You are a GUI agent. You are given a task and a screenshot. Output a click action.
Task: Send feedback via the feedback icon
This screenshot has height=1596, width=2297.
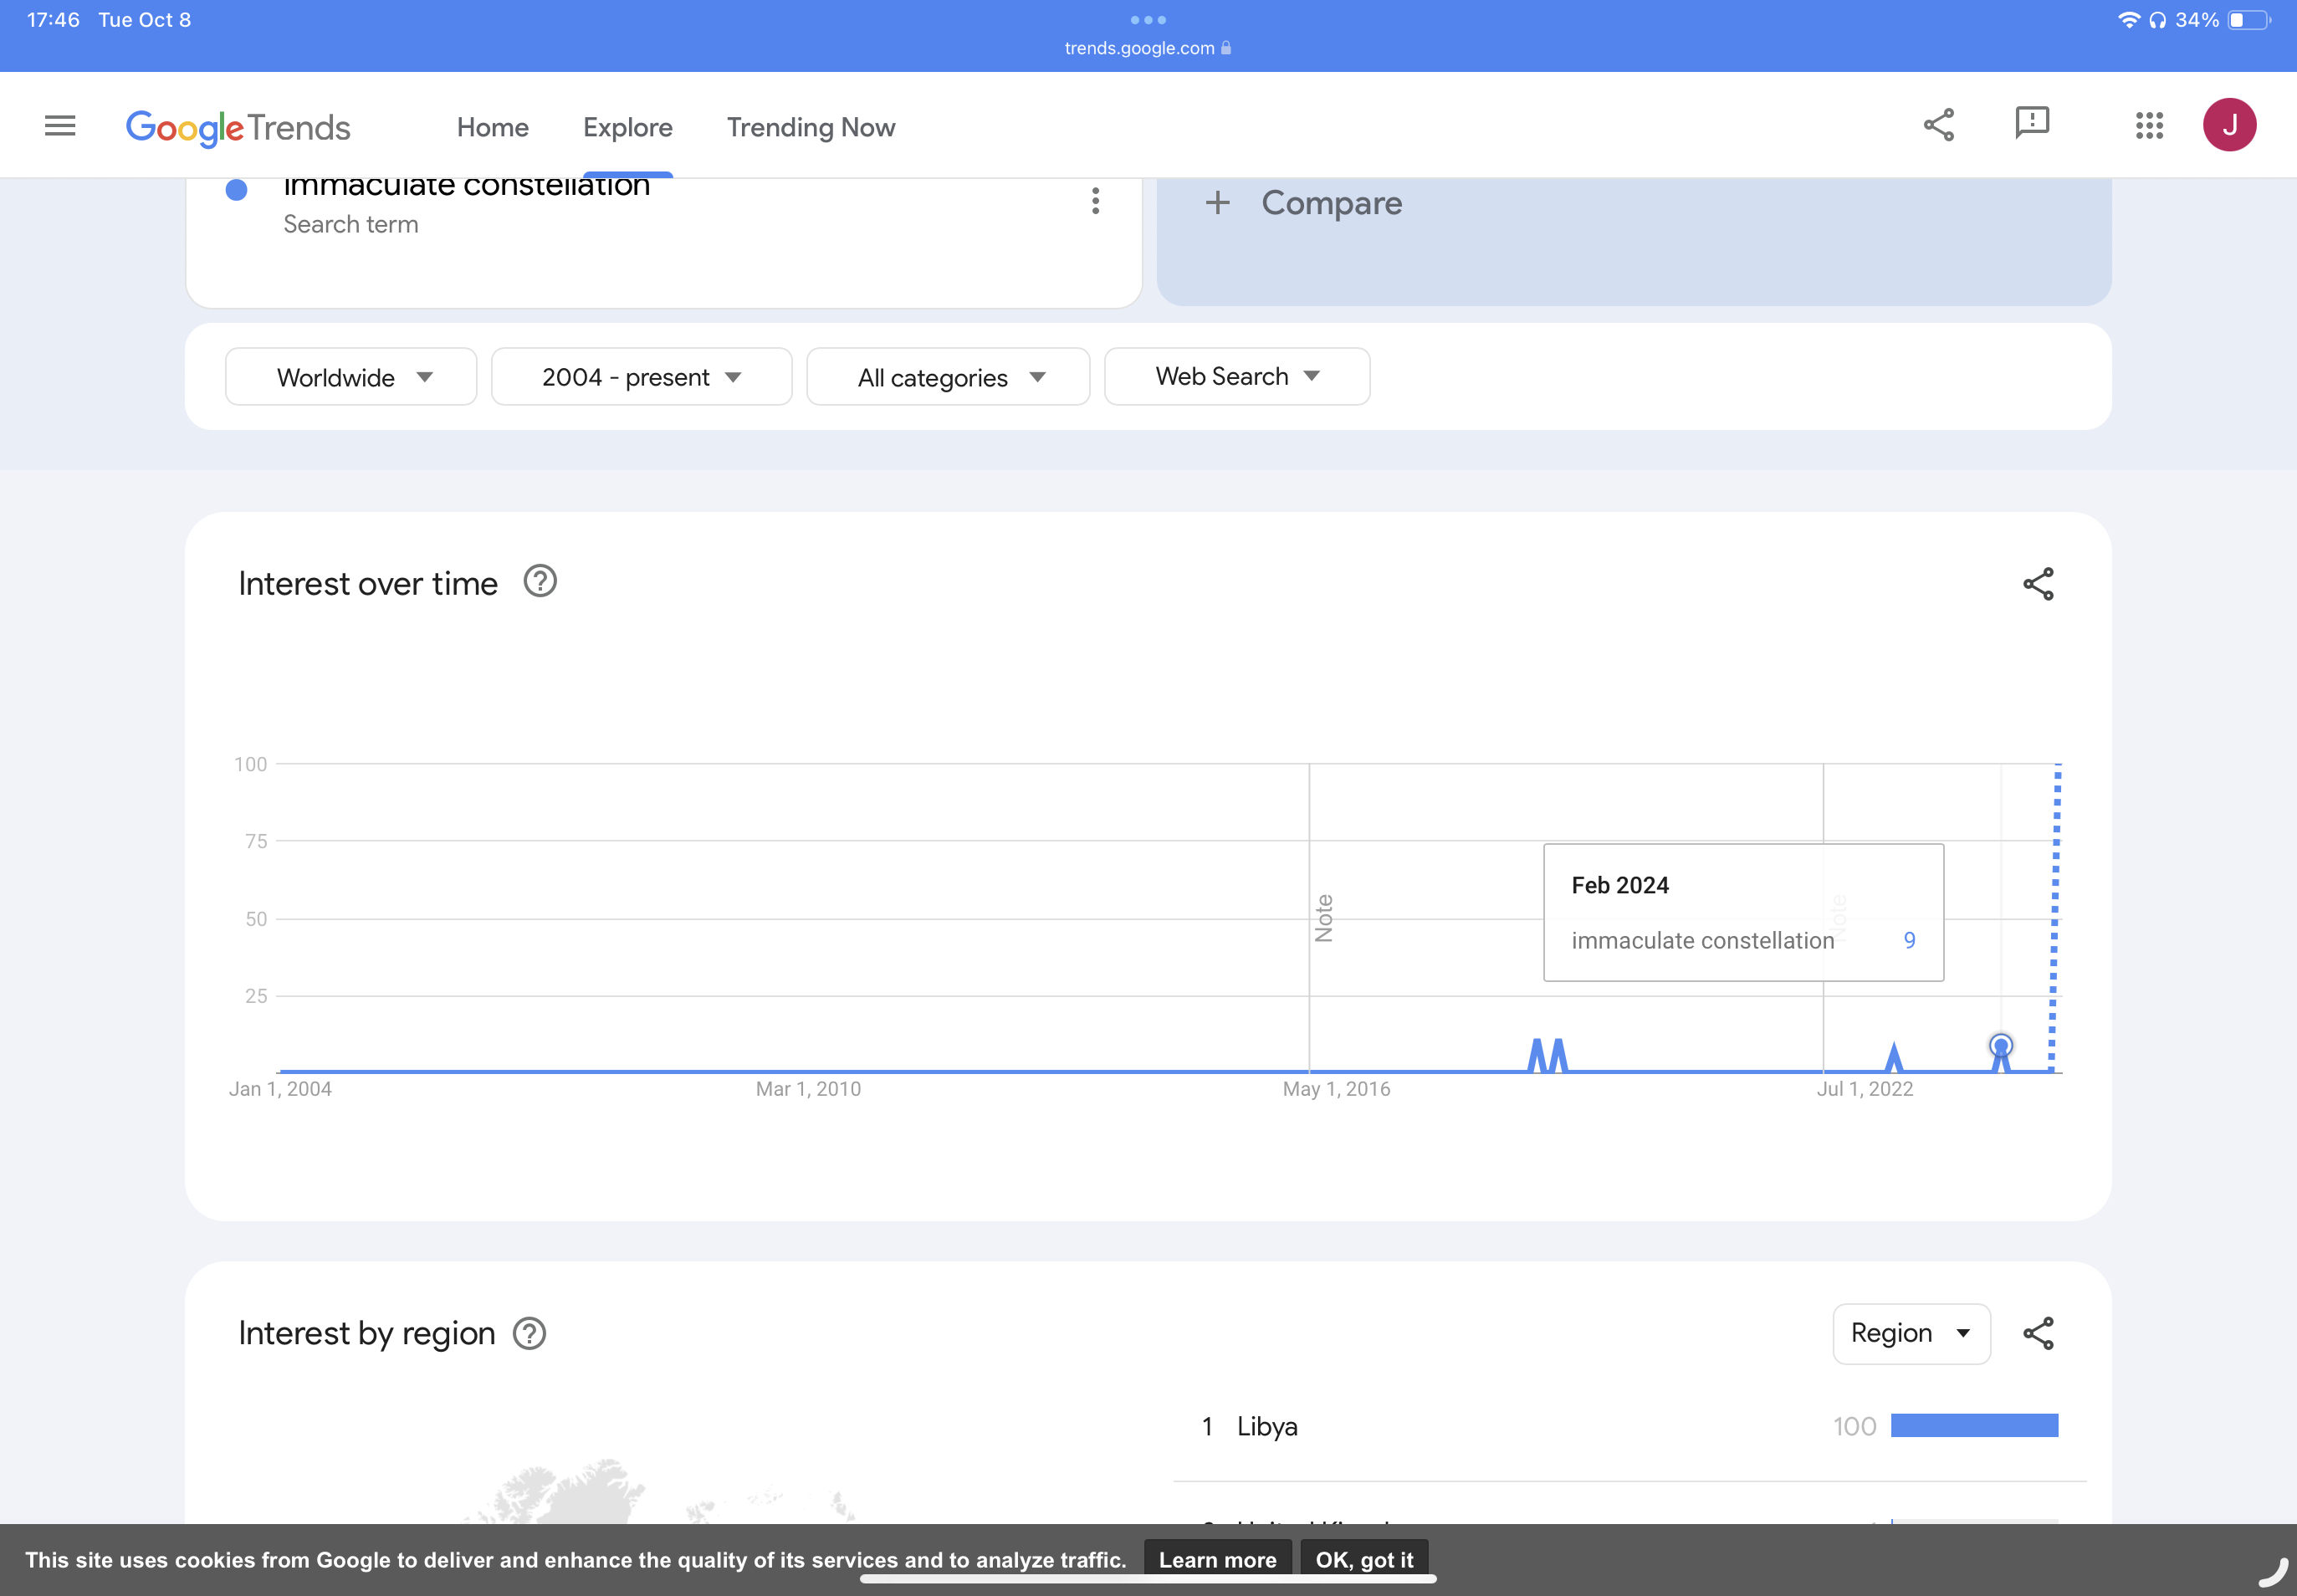[2031, 124]
